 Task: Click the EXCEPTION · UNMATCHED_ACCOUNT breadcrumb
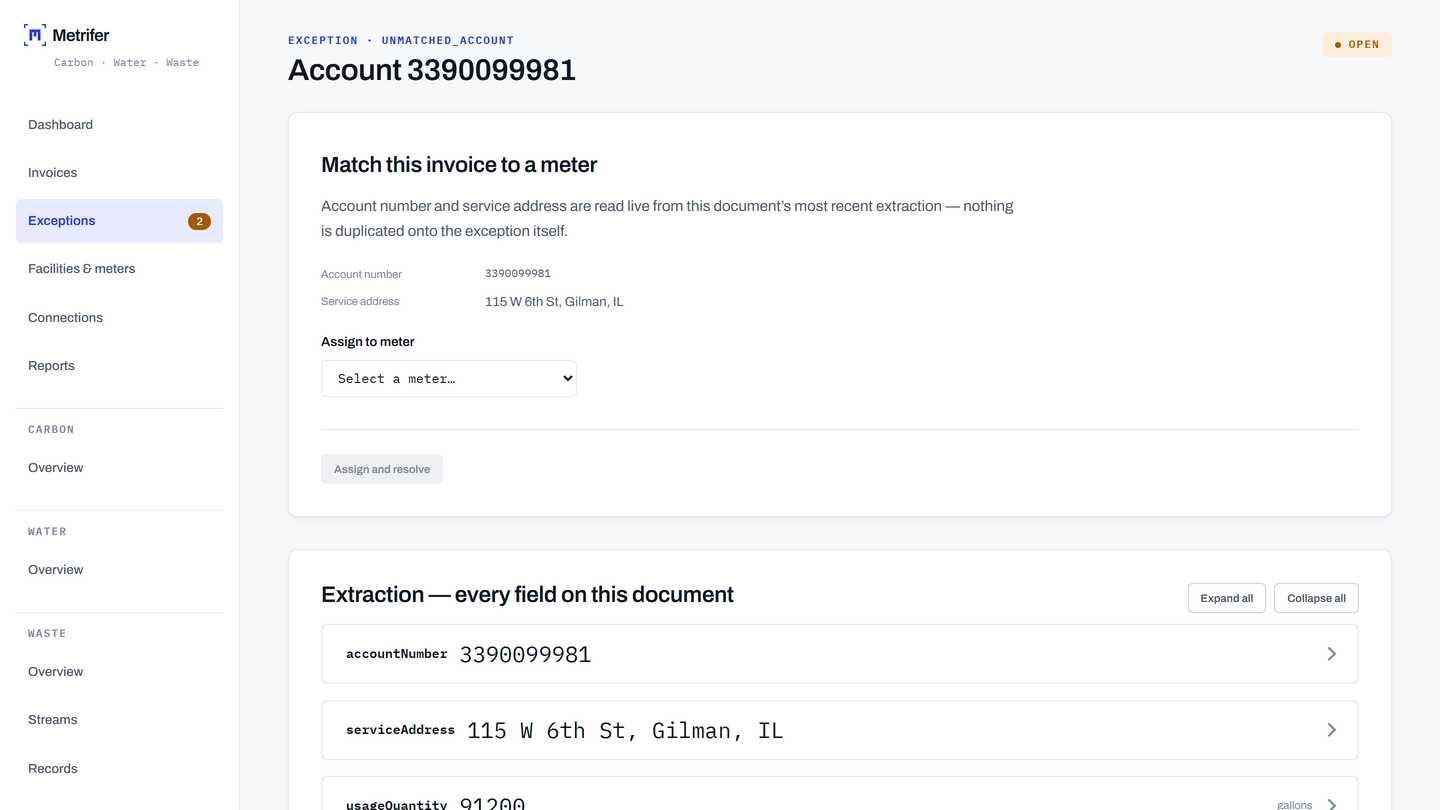401,41
